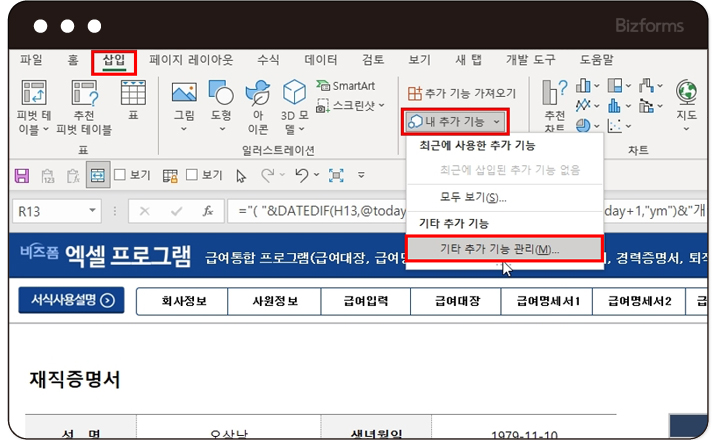Click the Redo icon
715x440 pixels.
pos(268,175)
